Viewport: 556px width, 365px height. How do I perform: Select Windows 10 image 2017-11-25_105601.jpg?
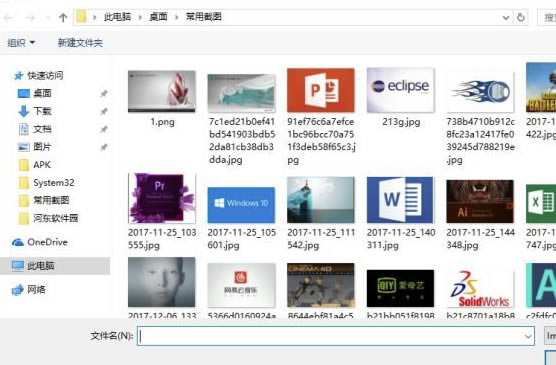pos(241,205)
